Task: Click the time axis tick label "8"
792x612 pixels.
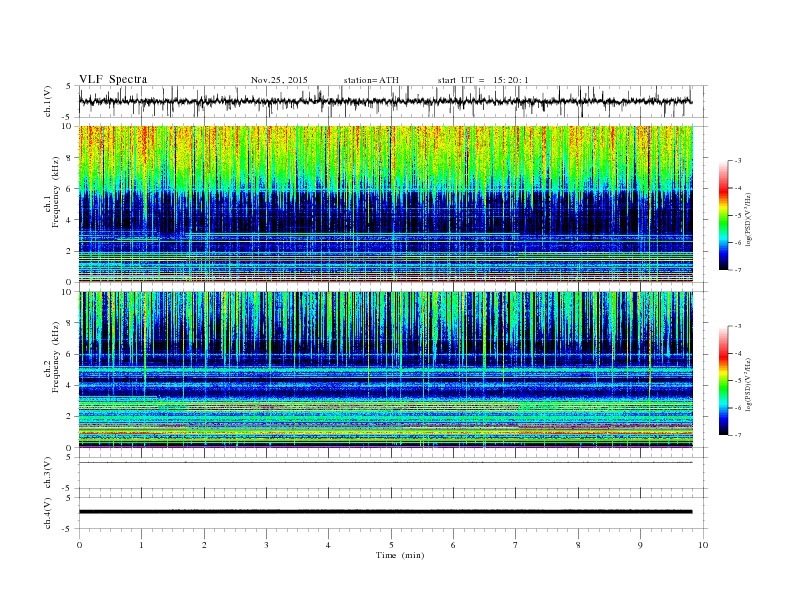Action: [578, 545]
